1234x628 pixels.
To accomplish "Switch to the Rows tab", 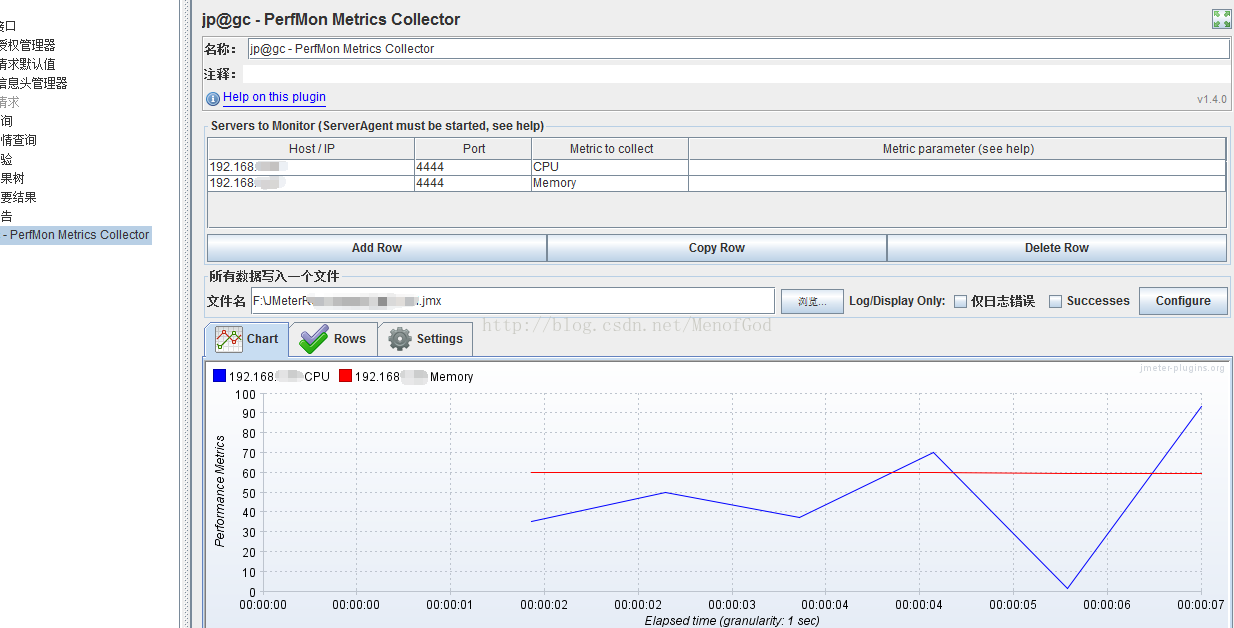I will point(334,339).
